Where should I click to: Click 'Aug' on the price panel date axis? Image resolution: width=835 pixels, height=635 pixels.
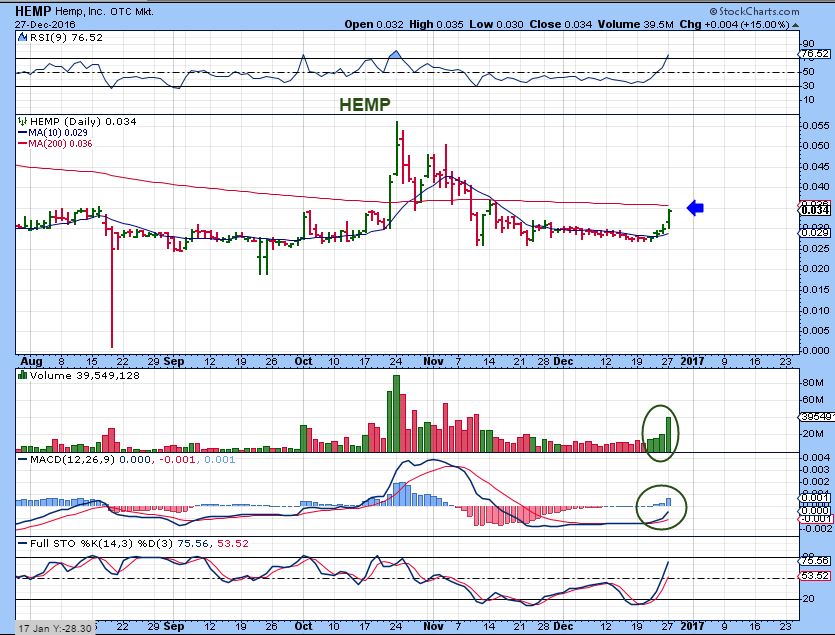[31, 361]
